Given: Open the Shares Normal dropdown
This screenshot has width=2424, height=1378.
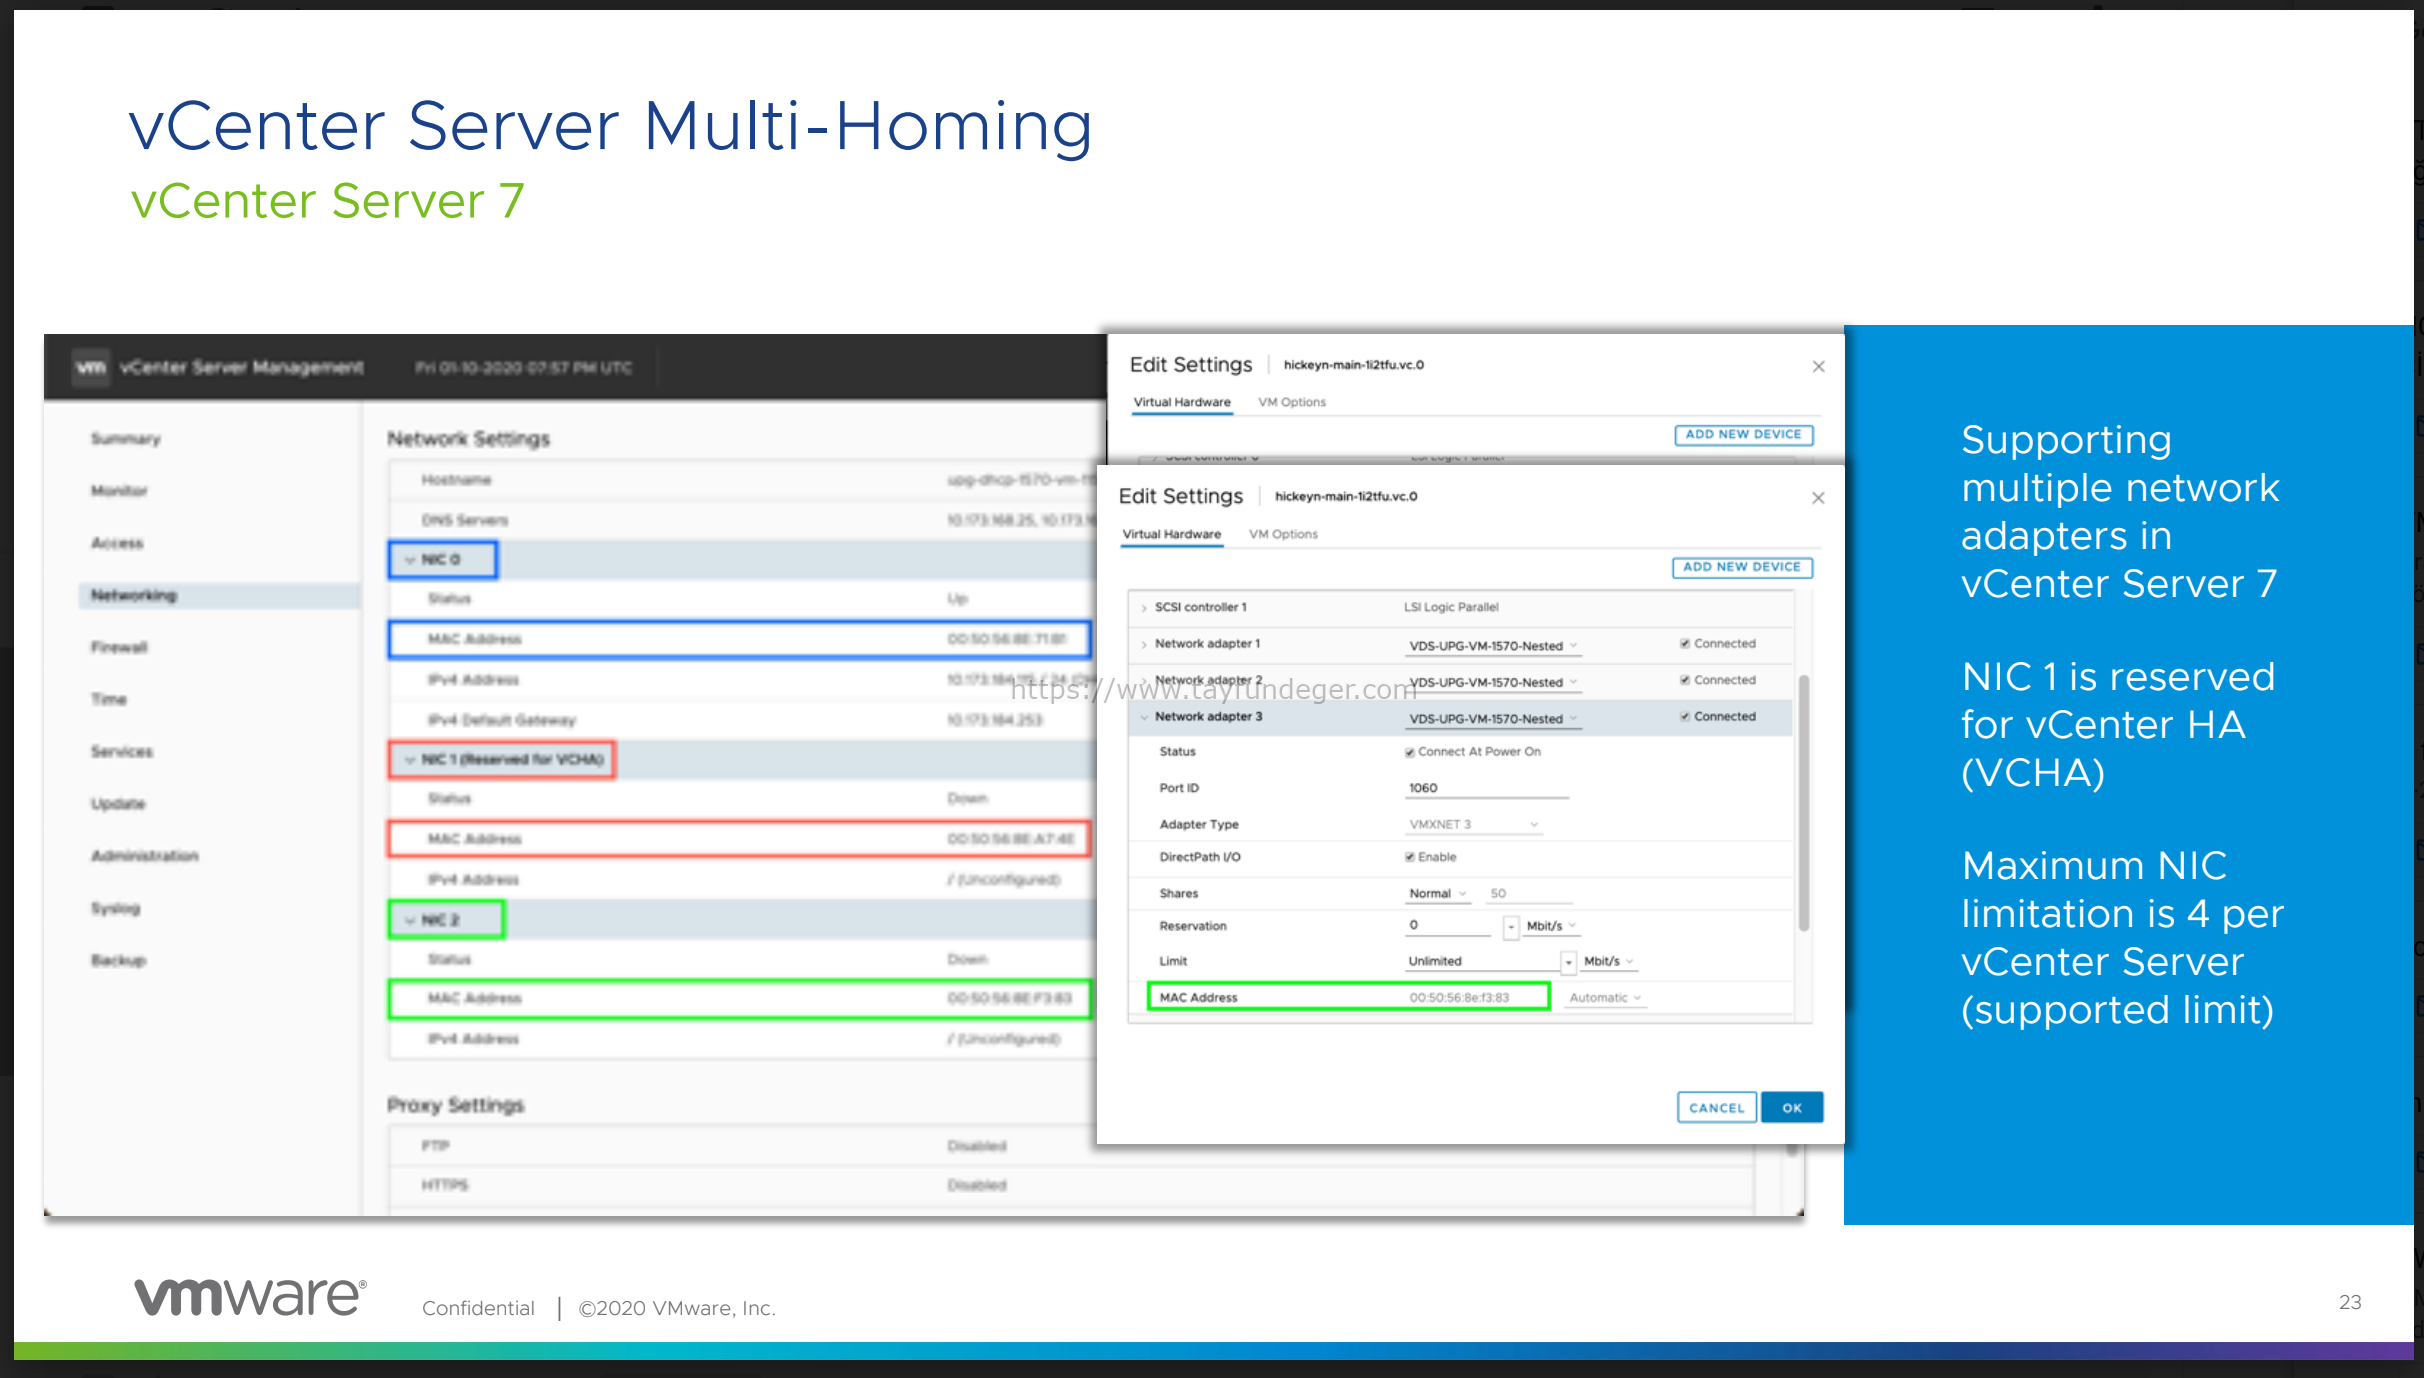Looking at the screenshot, I should (x=1438, y=894).
